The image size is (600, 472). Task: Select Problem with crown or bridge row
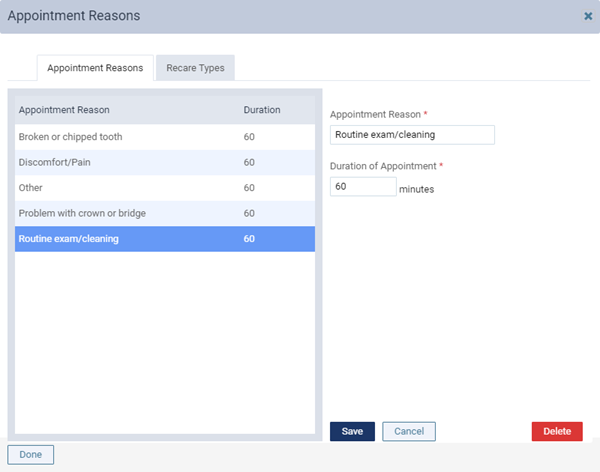(x=165, y=213)
